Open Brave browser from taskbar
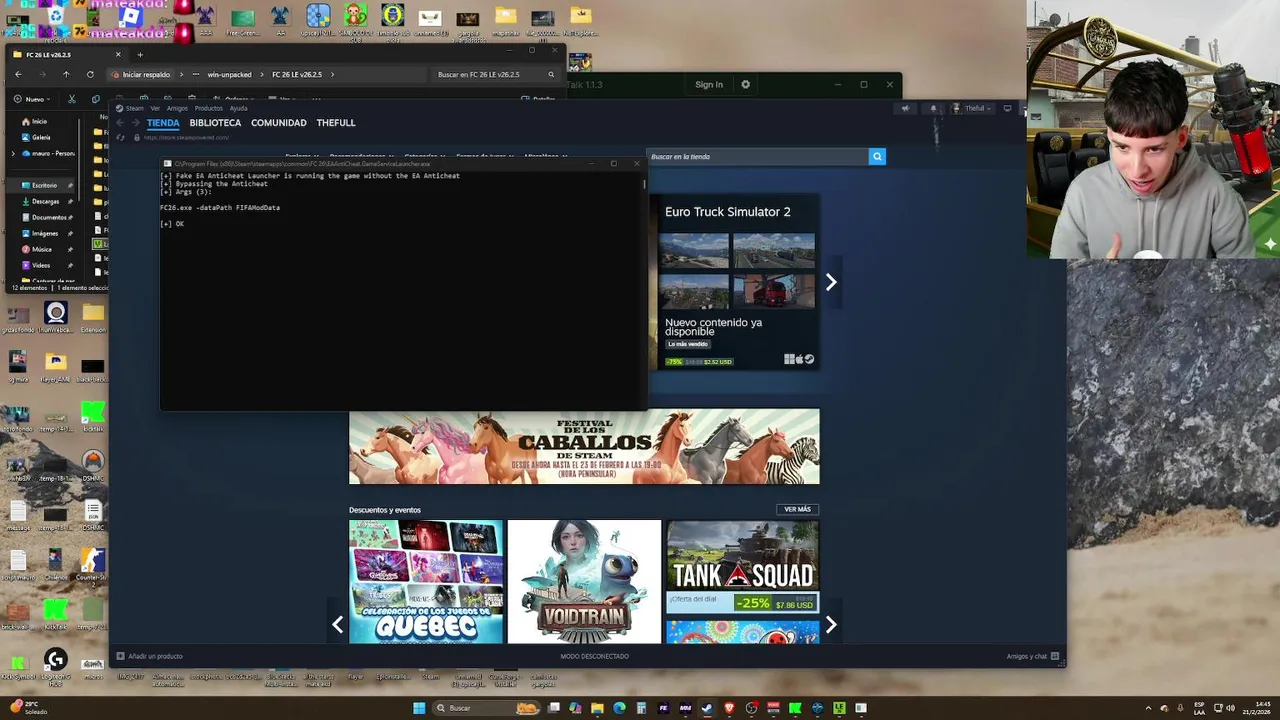This screenshot has width=1280, height=720. 729,708
